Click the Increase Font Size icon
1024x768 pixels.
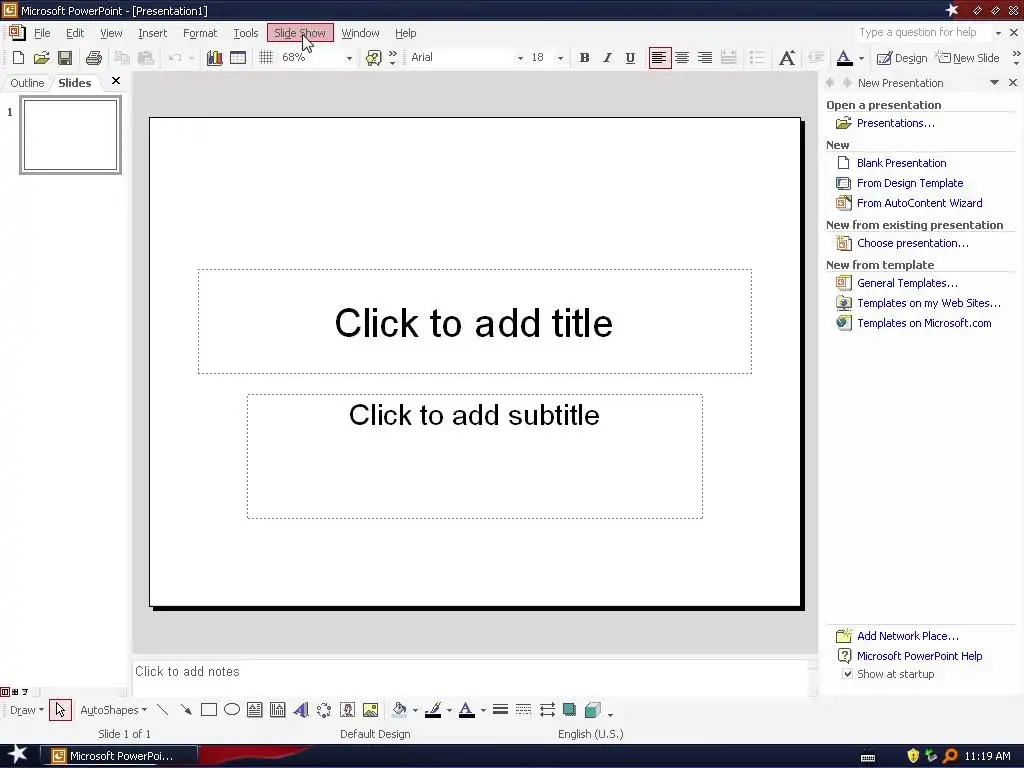tap(787, 58)
